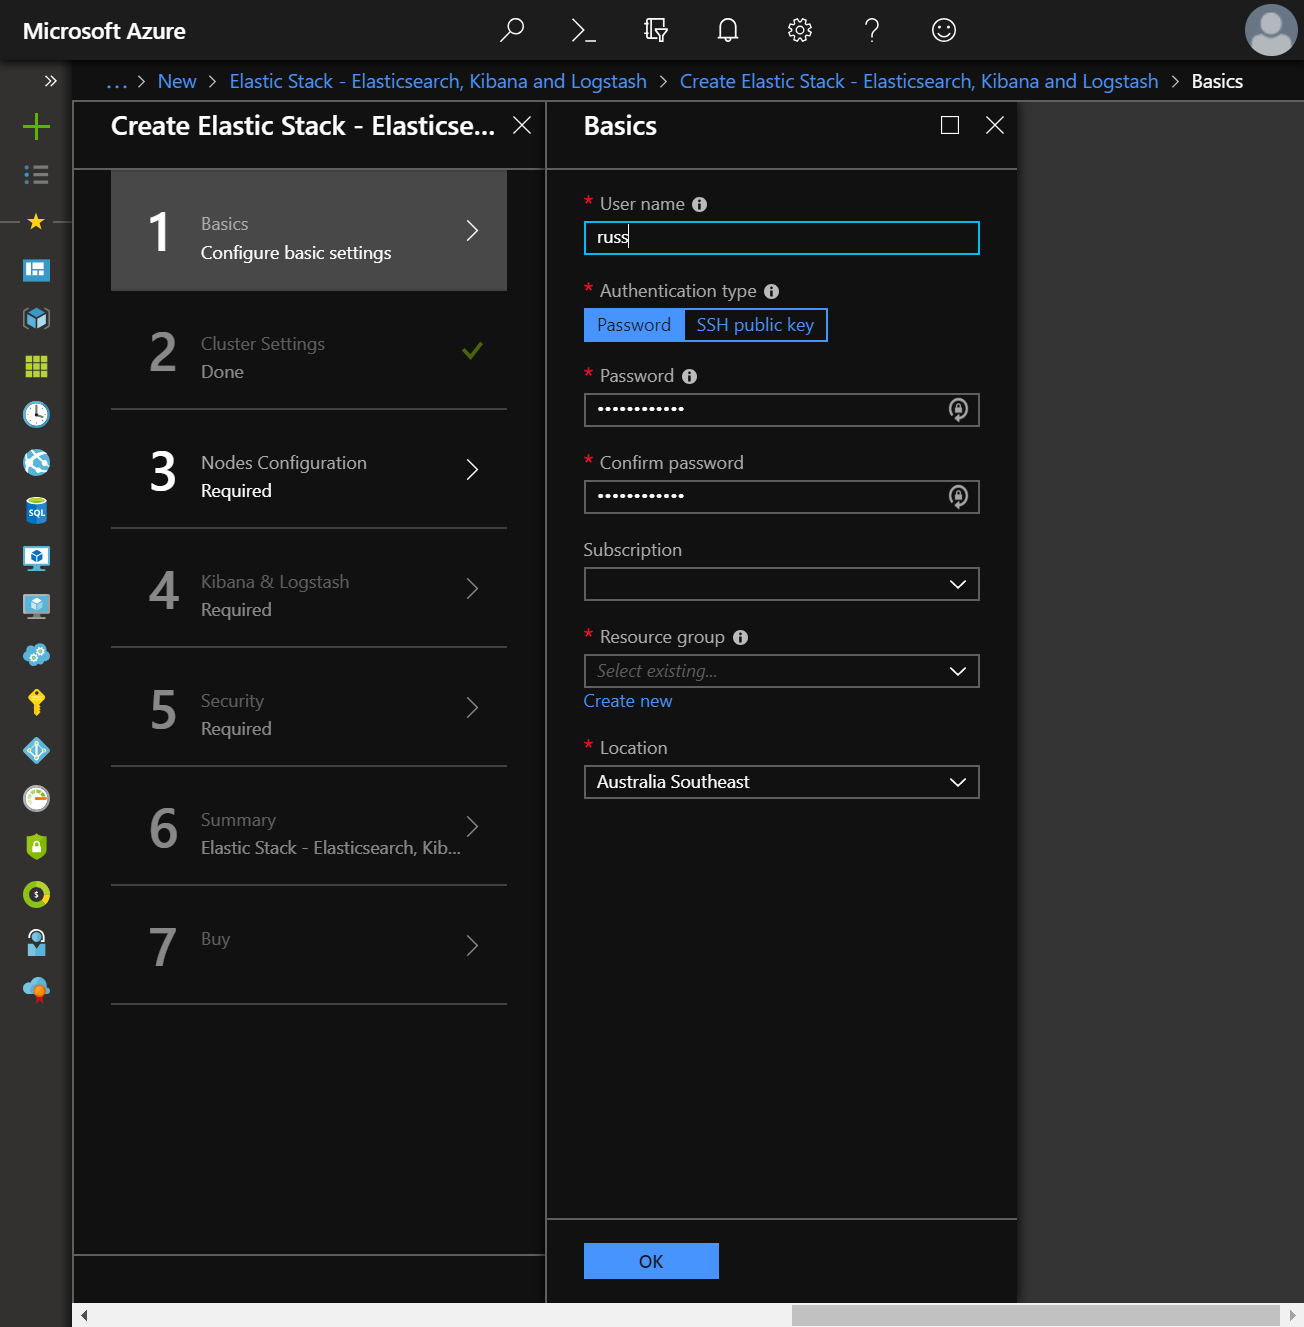Focus the User name field
The height and width of the screenshot is (1327, 1304).
pyautogui.click(x=781, y=238)
